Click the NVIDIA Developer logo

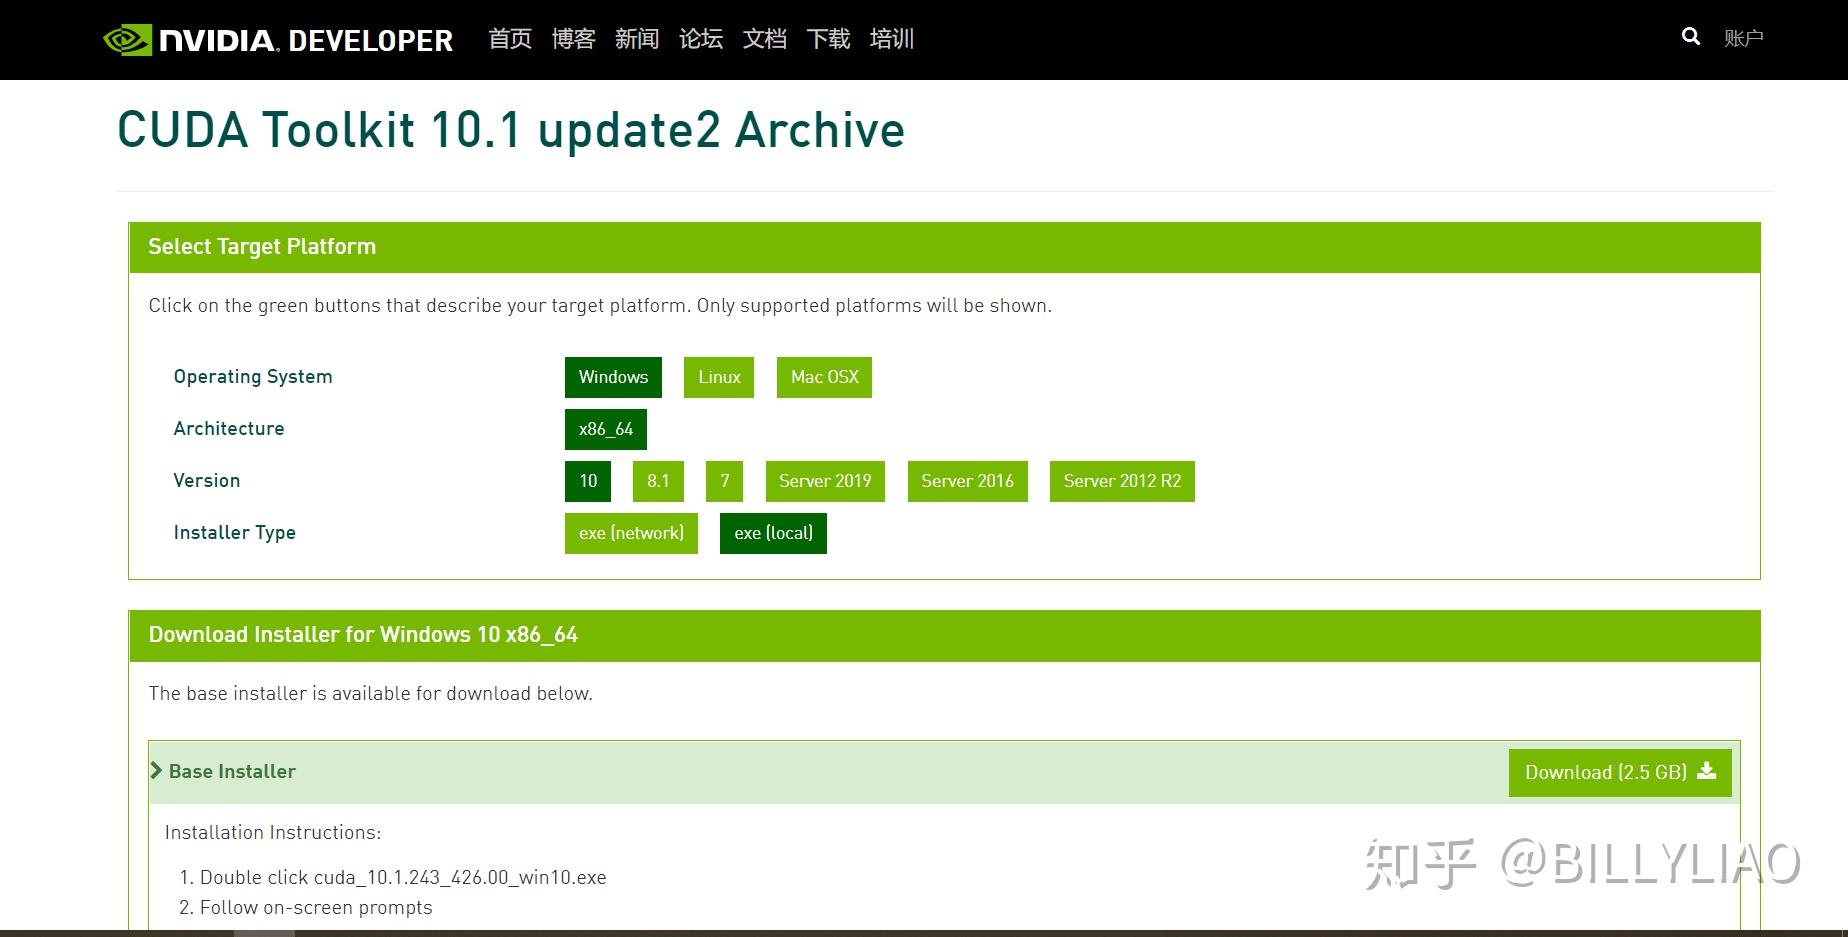click(x=277, y=39)
